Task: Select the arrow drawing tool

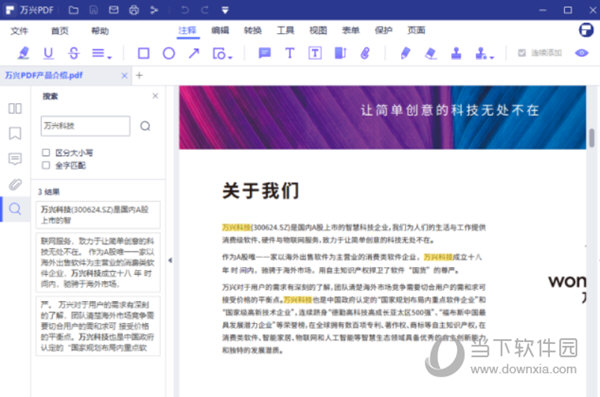Action: (194, 53)
